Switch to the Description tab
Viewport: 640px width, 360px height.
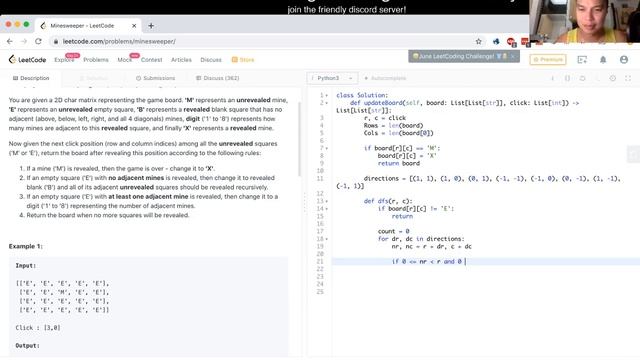pyautogui.click(x=31, y=78)
